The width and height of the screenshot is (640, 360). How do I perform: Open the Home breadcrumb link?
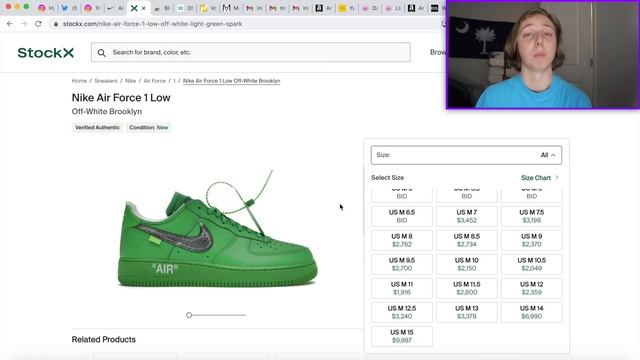tap(79, 81)
